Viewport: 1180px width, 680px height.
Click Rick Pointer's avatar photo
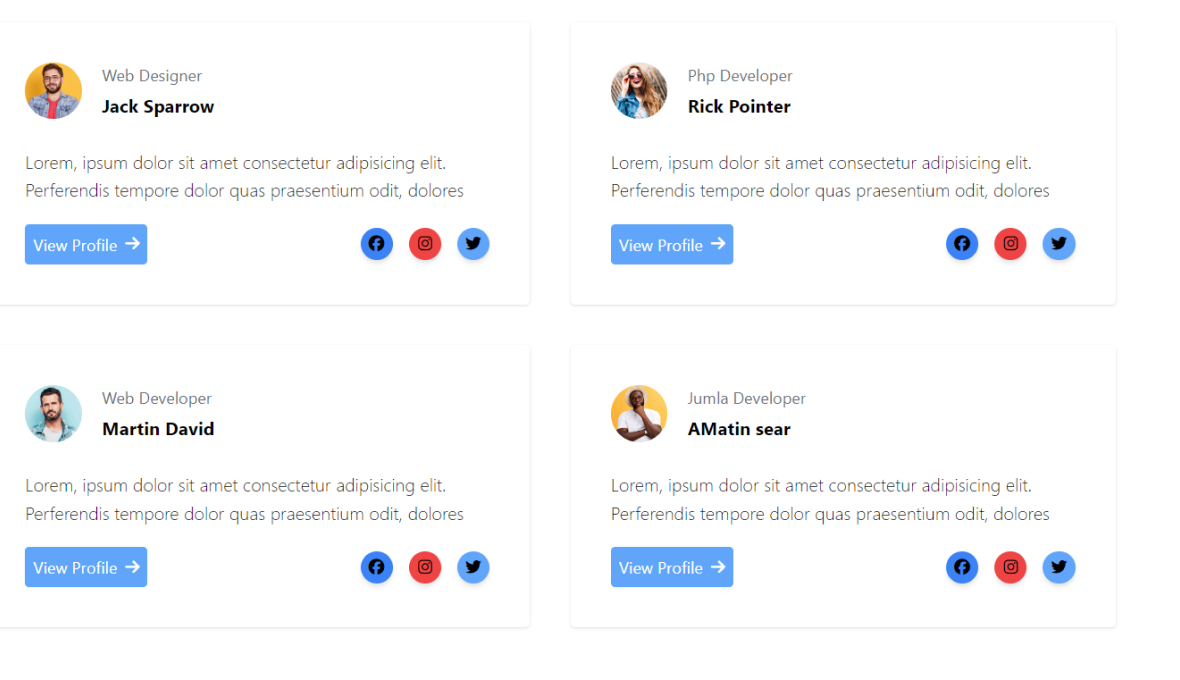click(639, 91)
